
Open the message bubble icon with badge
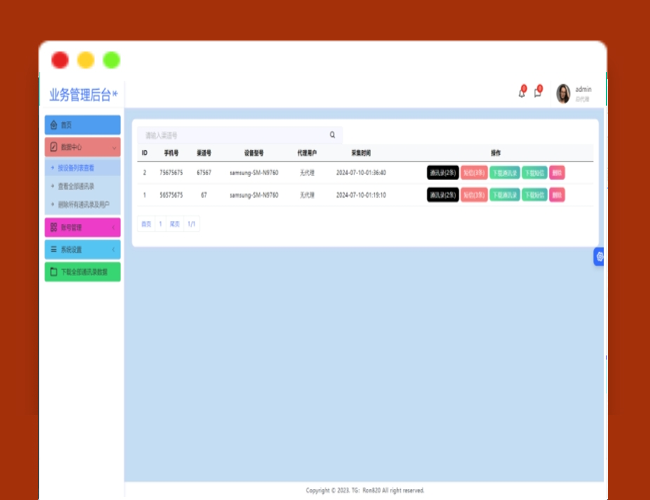click(x=538, y=92)
